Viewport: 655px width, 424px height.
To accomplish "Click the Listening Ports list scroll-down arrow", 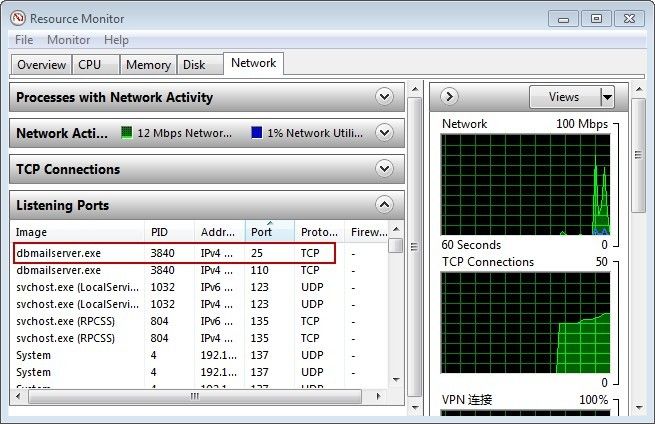I will [x=396, y=380].
